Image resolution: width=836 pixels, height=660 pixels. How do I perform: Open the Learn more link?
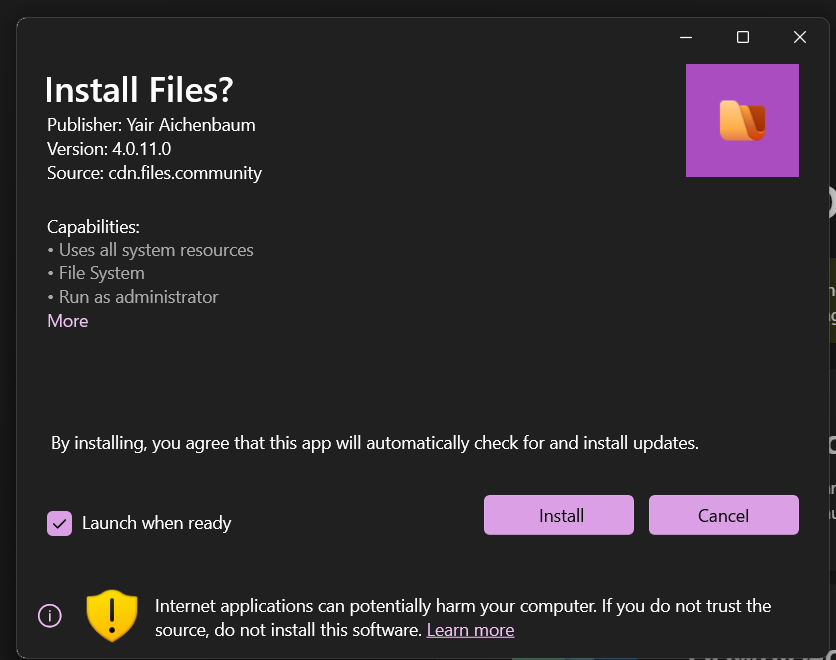click(470, 630)
